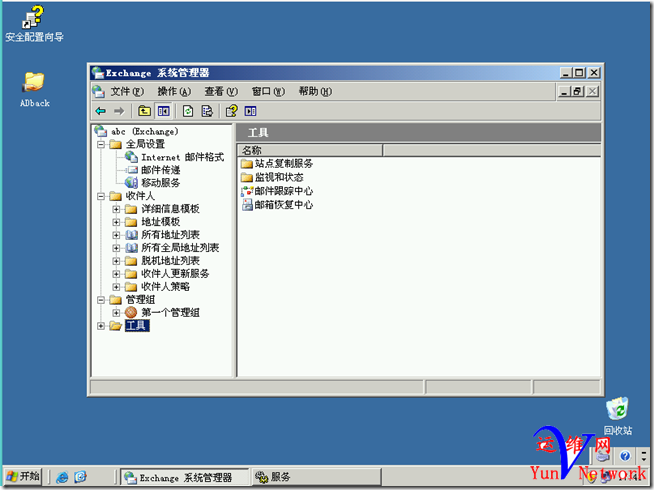Restore the inner MMC child window

tap(578, 91)
